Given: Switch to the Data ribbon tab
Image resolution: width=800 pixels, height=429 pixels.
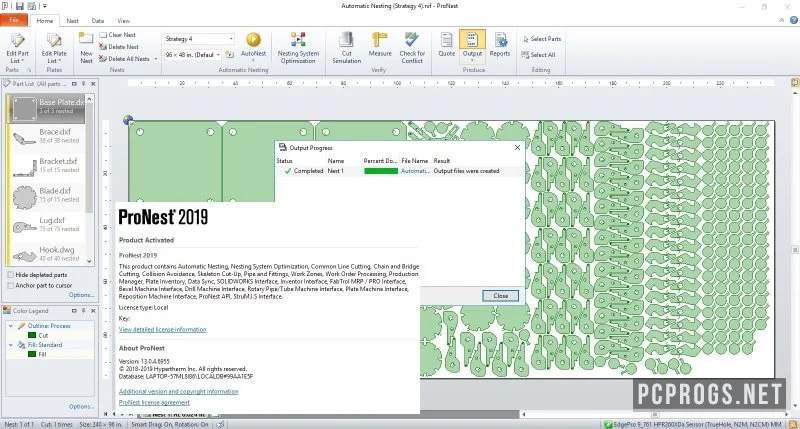Looking at the screenshot, I should 98,21.
